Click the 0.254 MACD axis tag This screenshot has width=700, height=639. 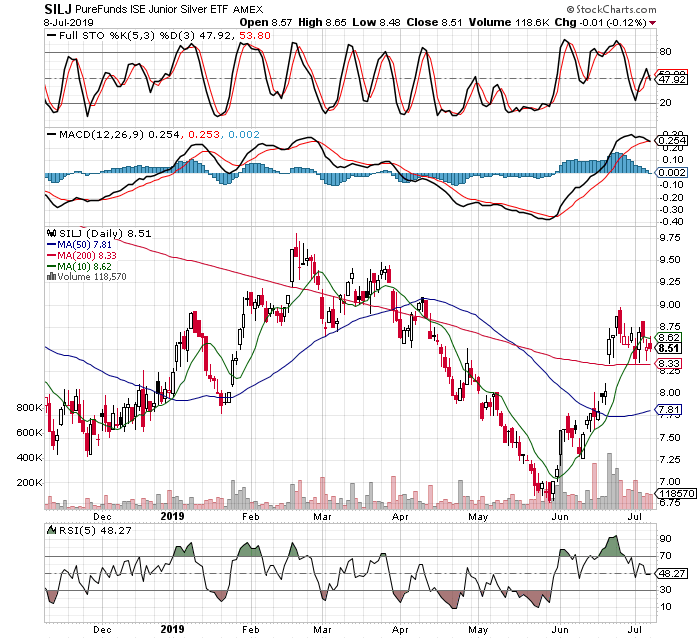(x=672, y=141)
